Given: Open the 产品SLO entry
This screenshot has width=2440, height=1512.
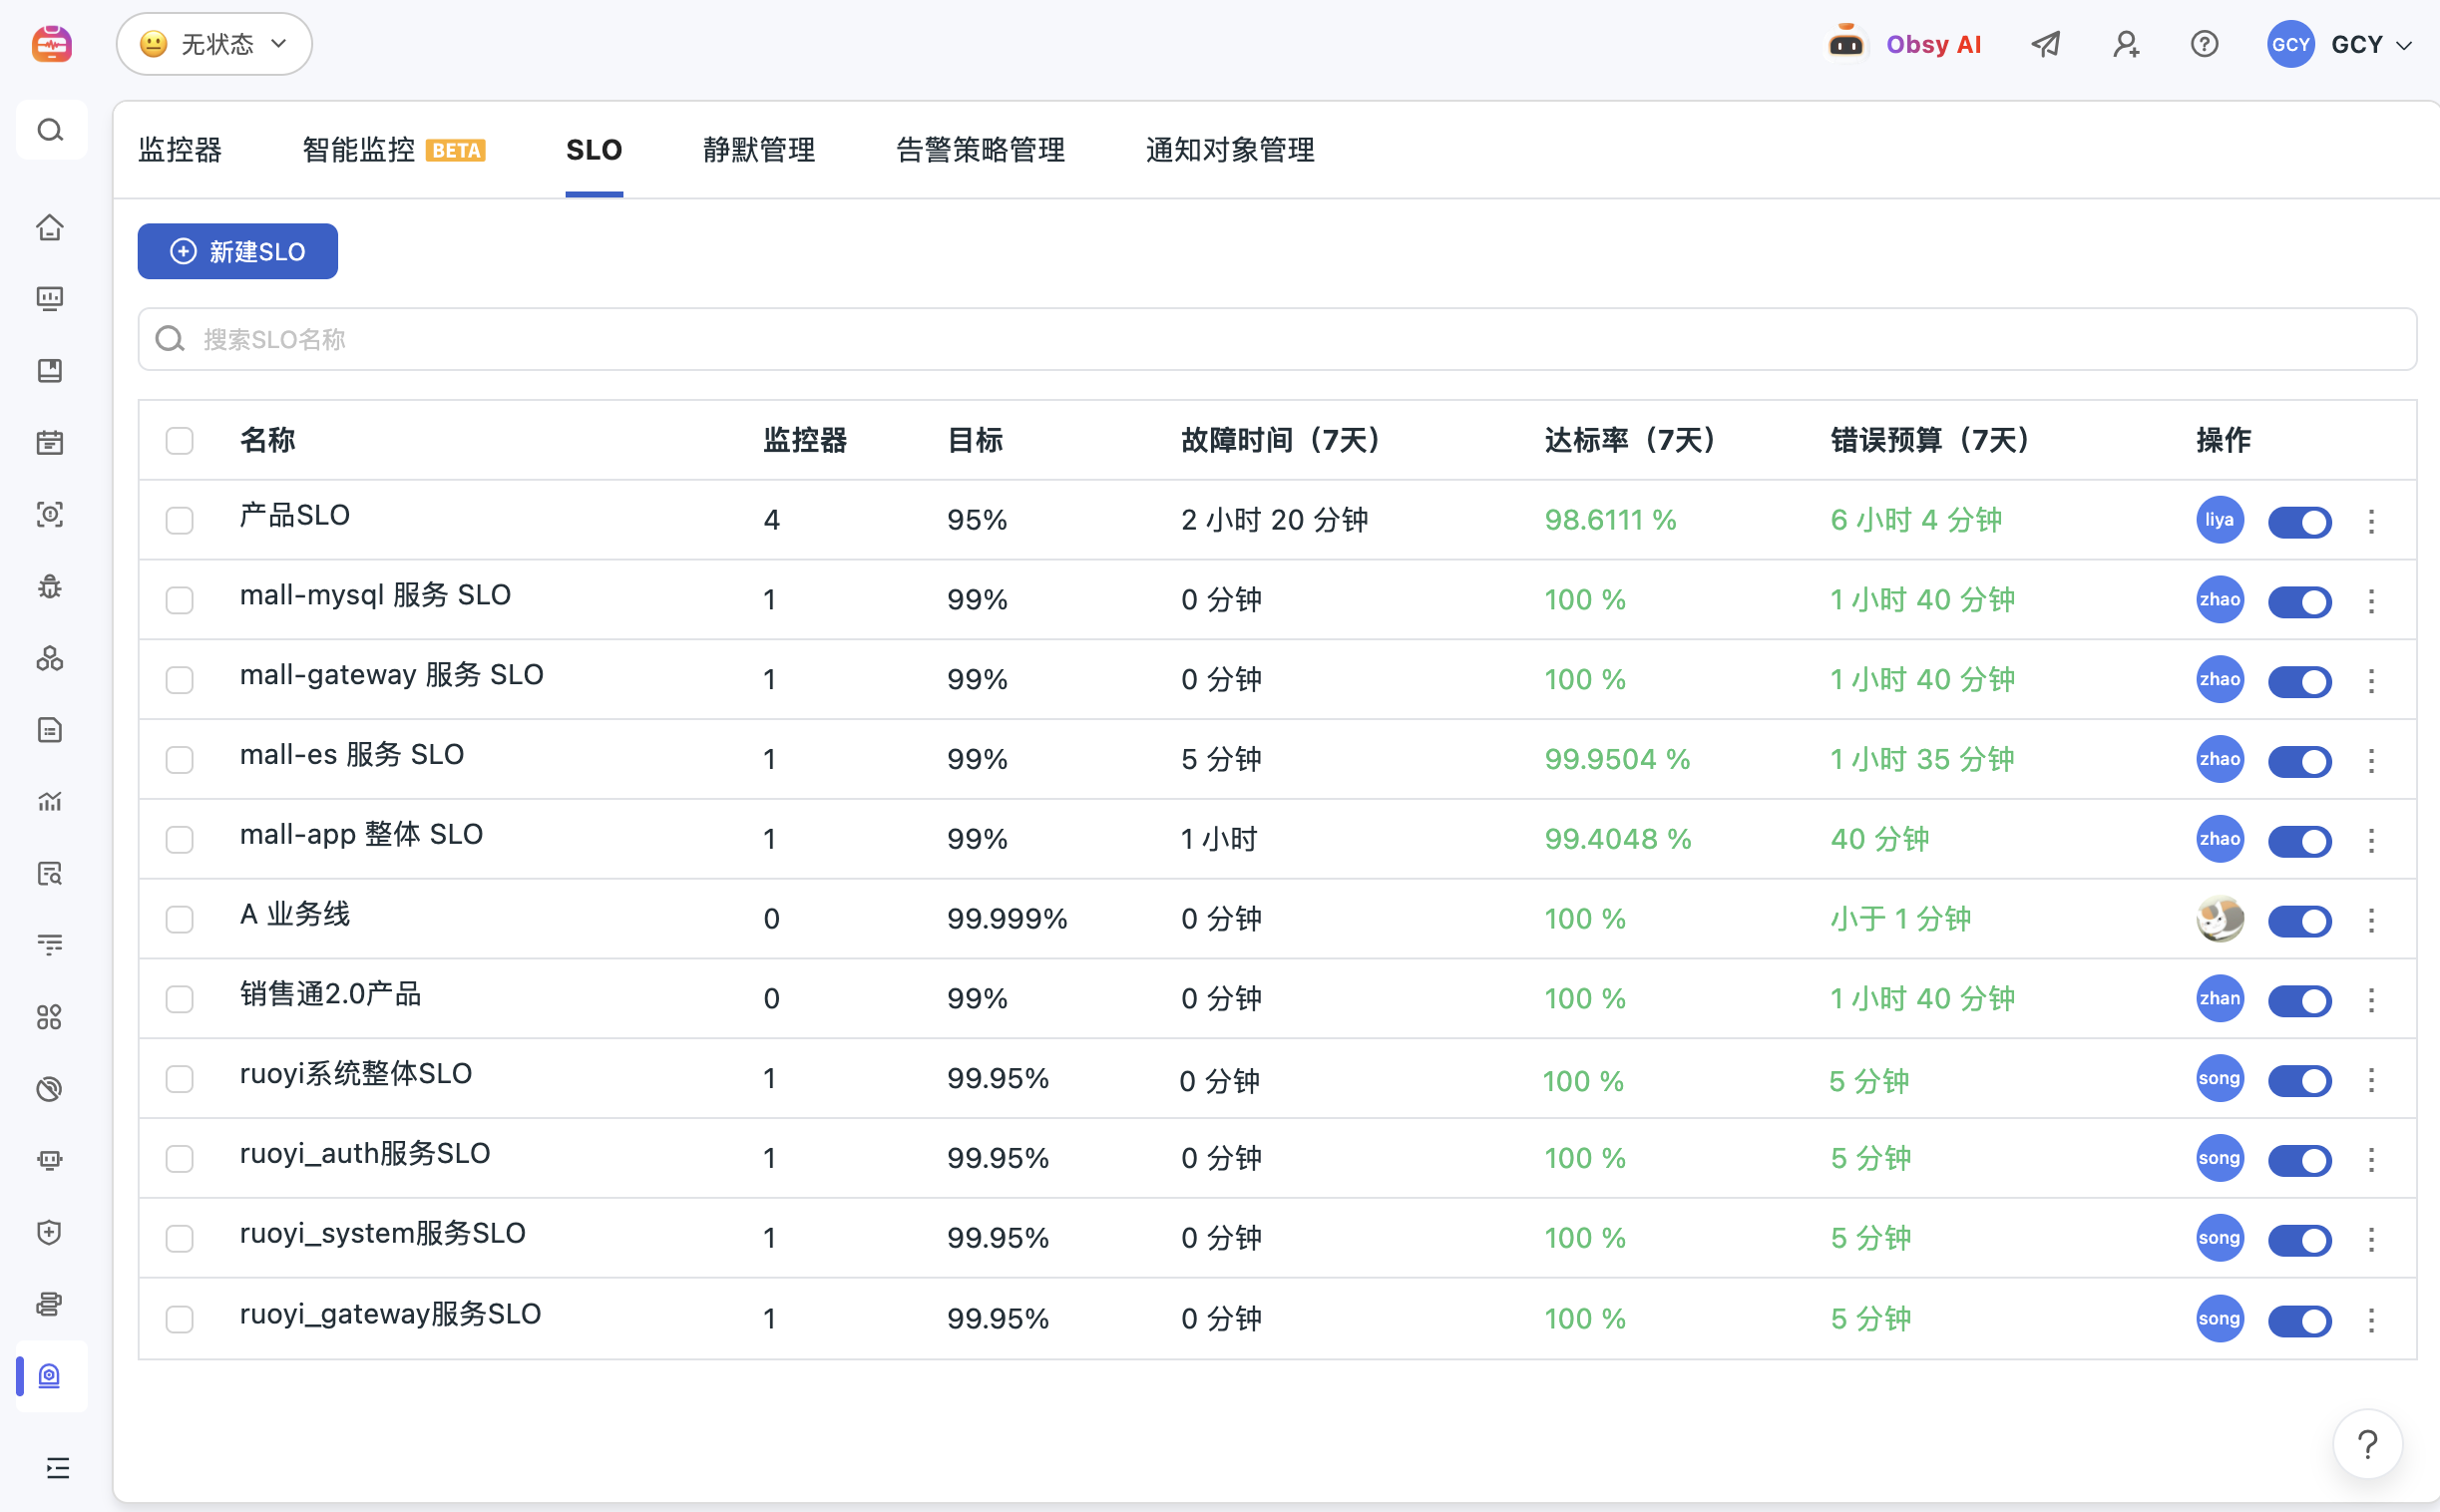Looking at the screenshot, I should click(295, 516).
